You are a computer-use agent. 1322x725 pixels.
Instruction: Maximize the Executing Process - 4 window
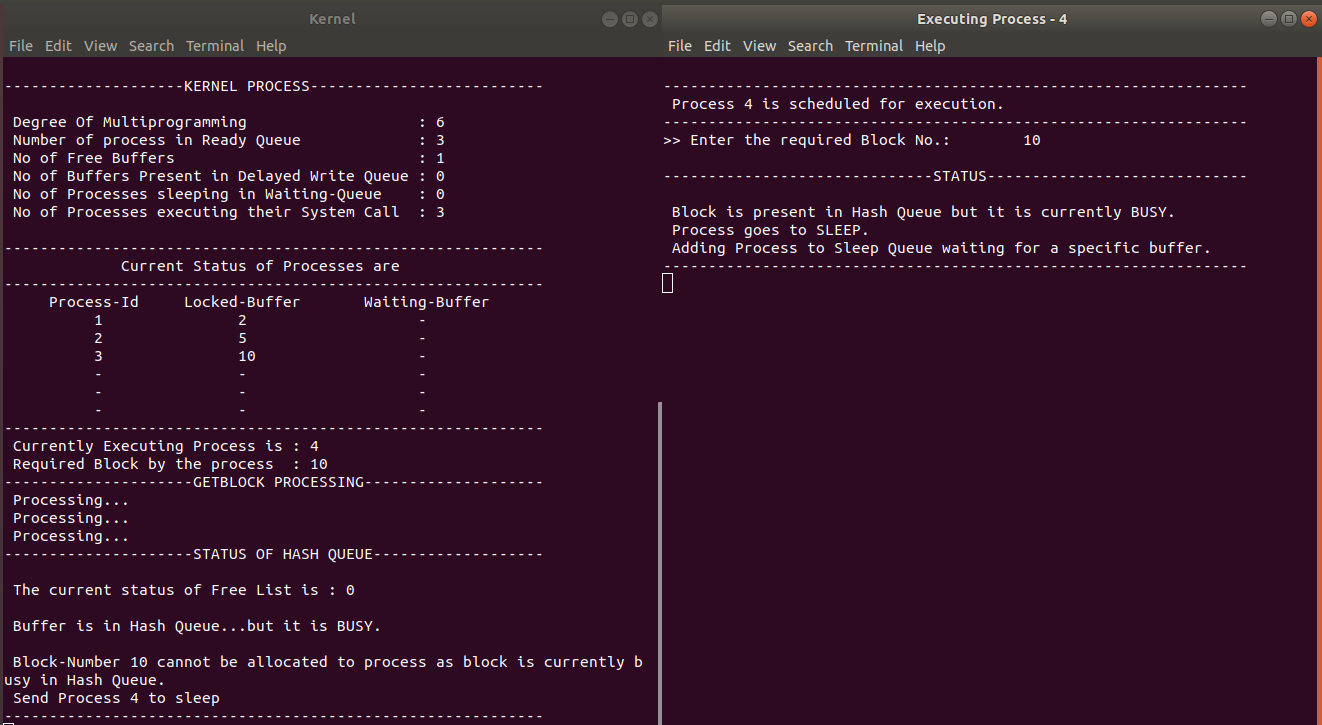[x=1288, y=18]
